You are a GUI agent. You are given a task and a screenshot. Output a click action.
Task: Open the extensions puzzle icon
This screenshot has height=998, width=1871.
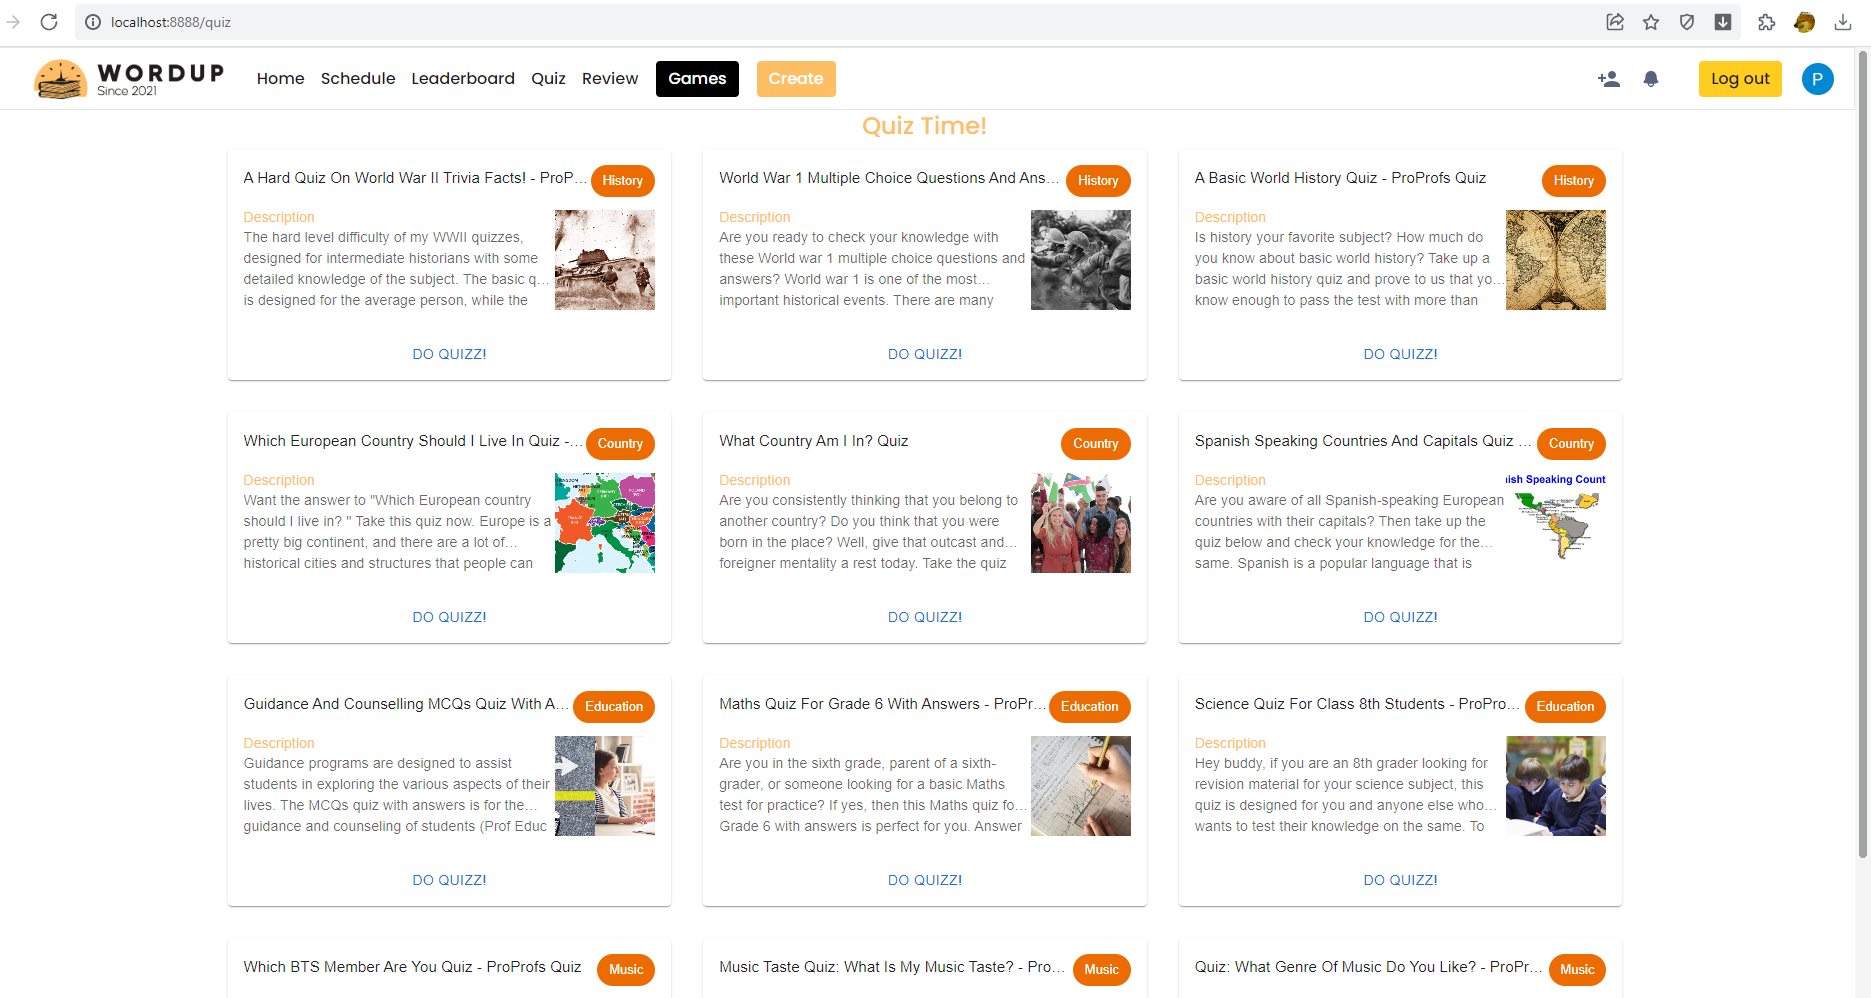[1767, 22]
